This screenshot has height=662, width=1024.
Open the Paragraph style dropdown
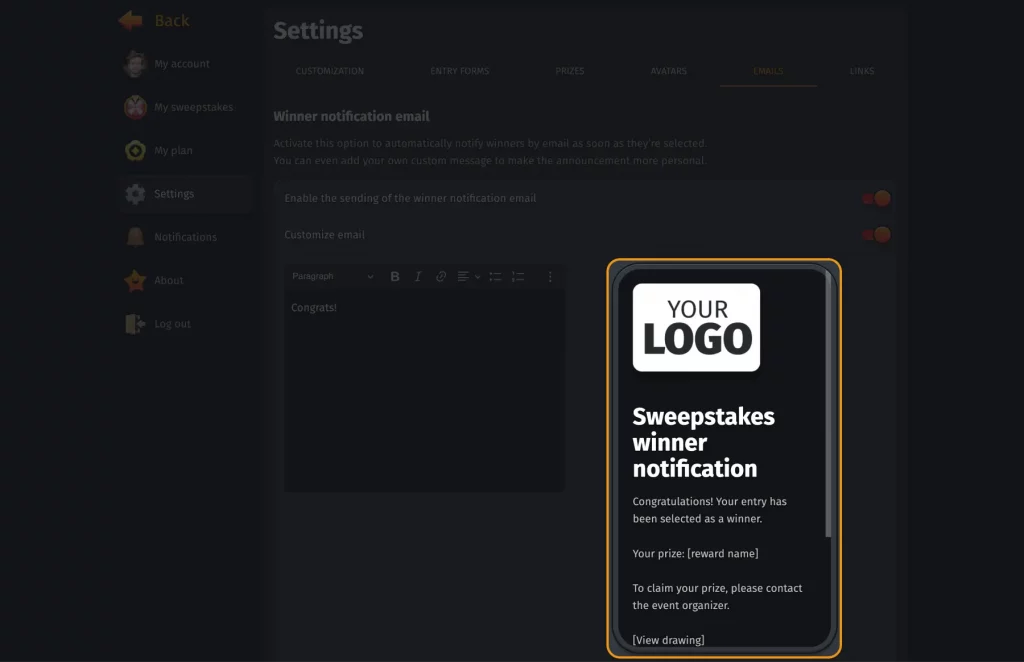coord(332,277)
